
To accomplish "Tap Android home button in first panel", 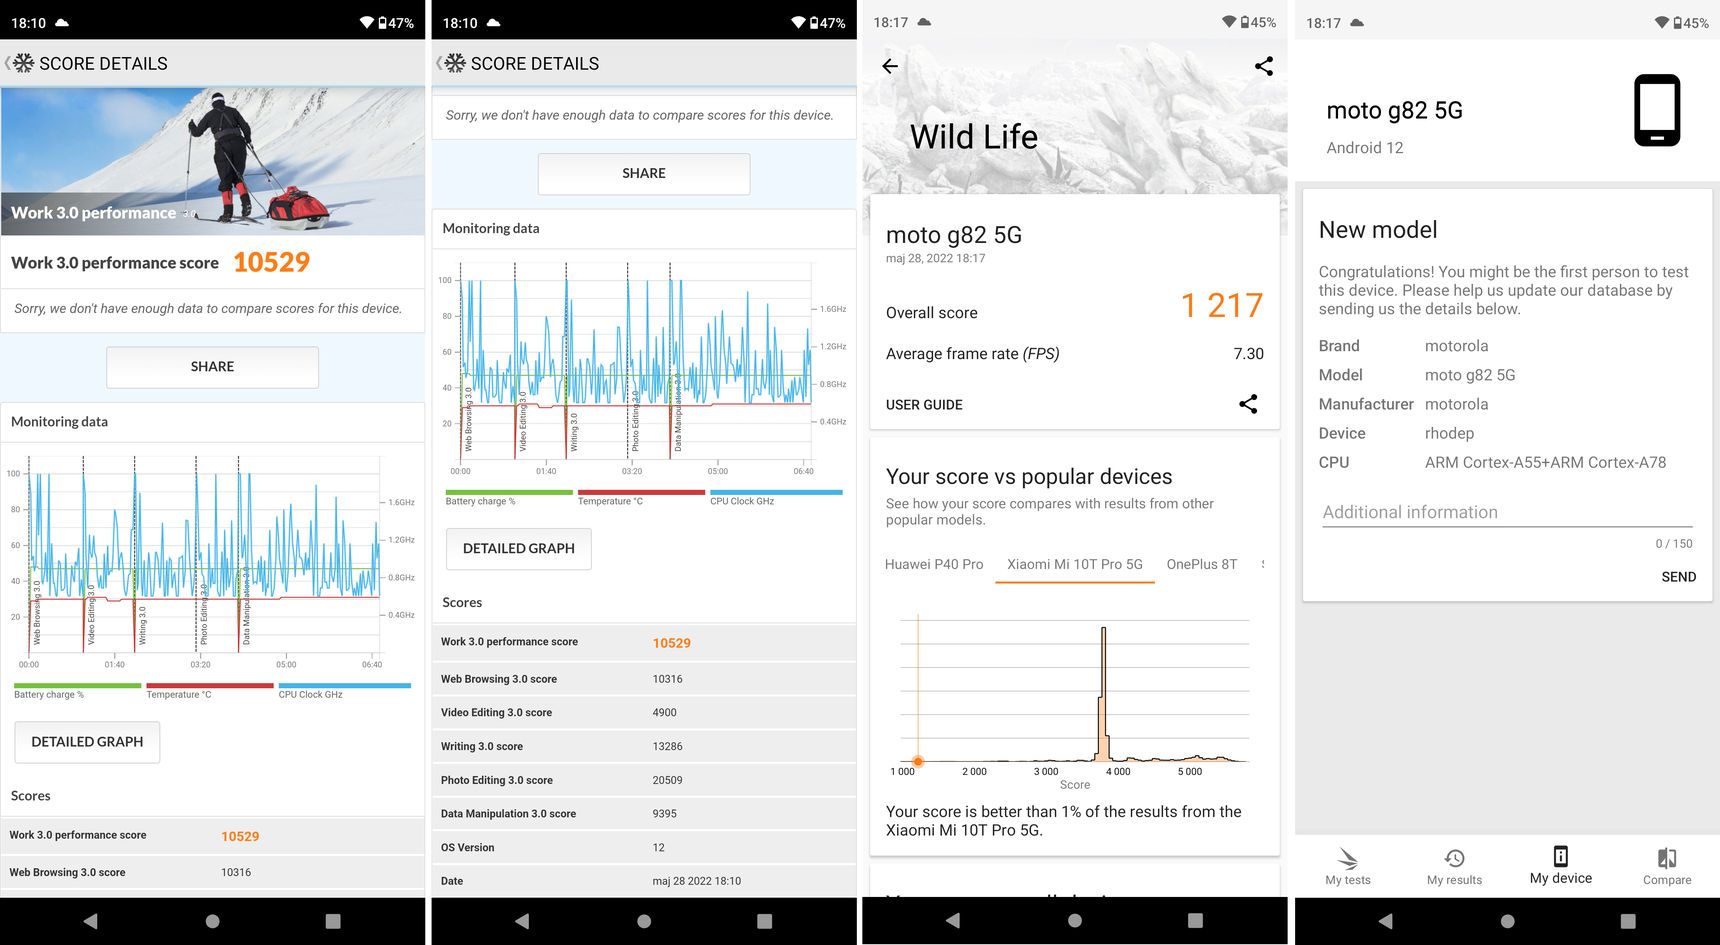I will (212, 921).
